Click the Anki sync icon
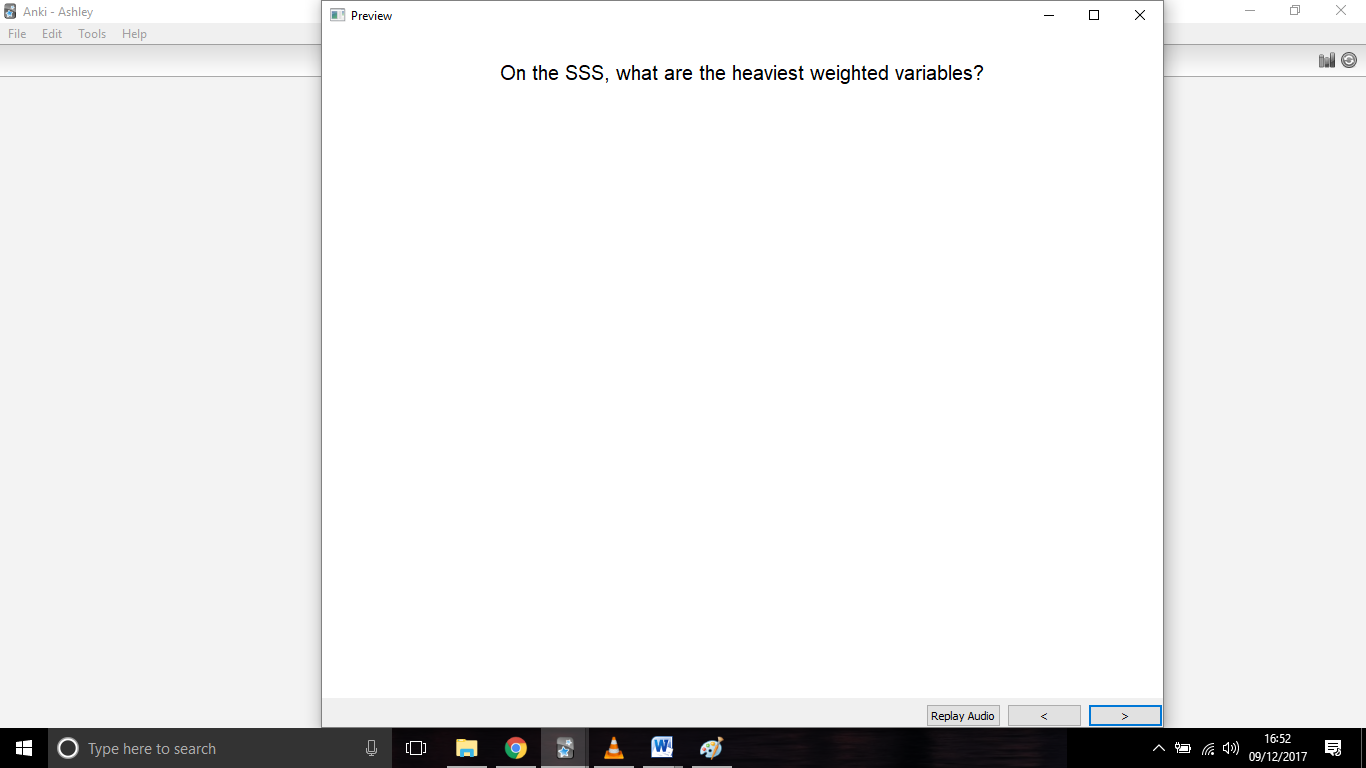 point(1349,60)
